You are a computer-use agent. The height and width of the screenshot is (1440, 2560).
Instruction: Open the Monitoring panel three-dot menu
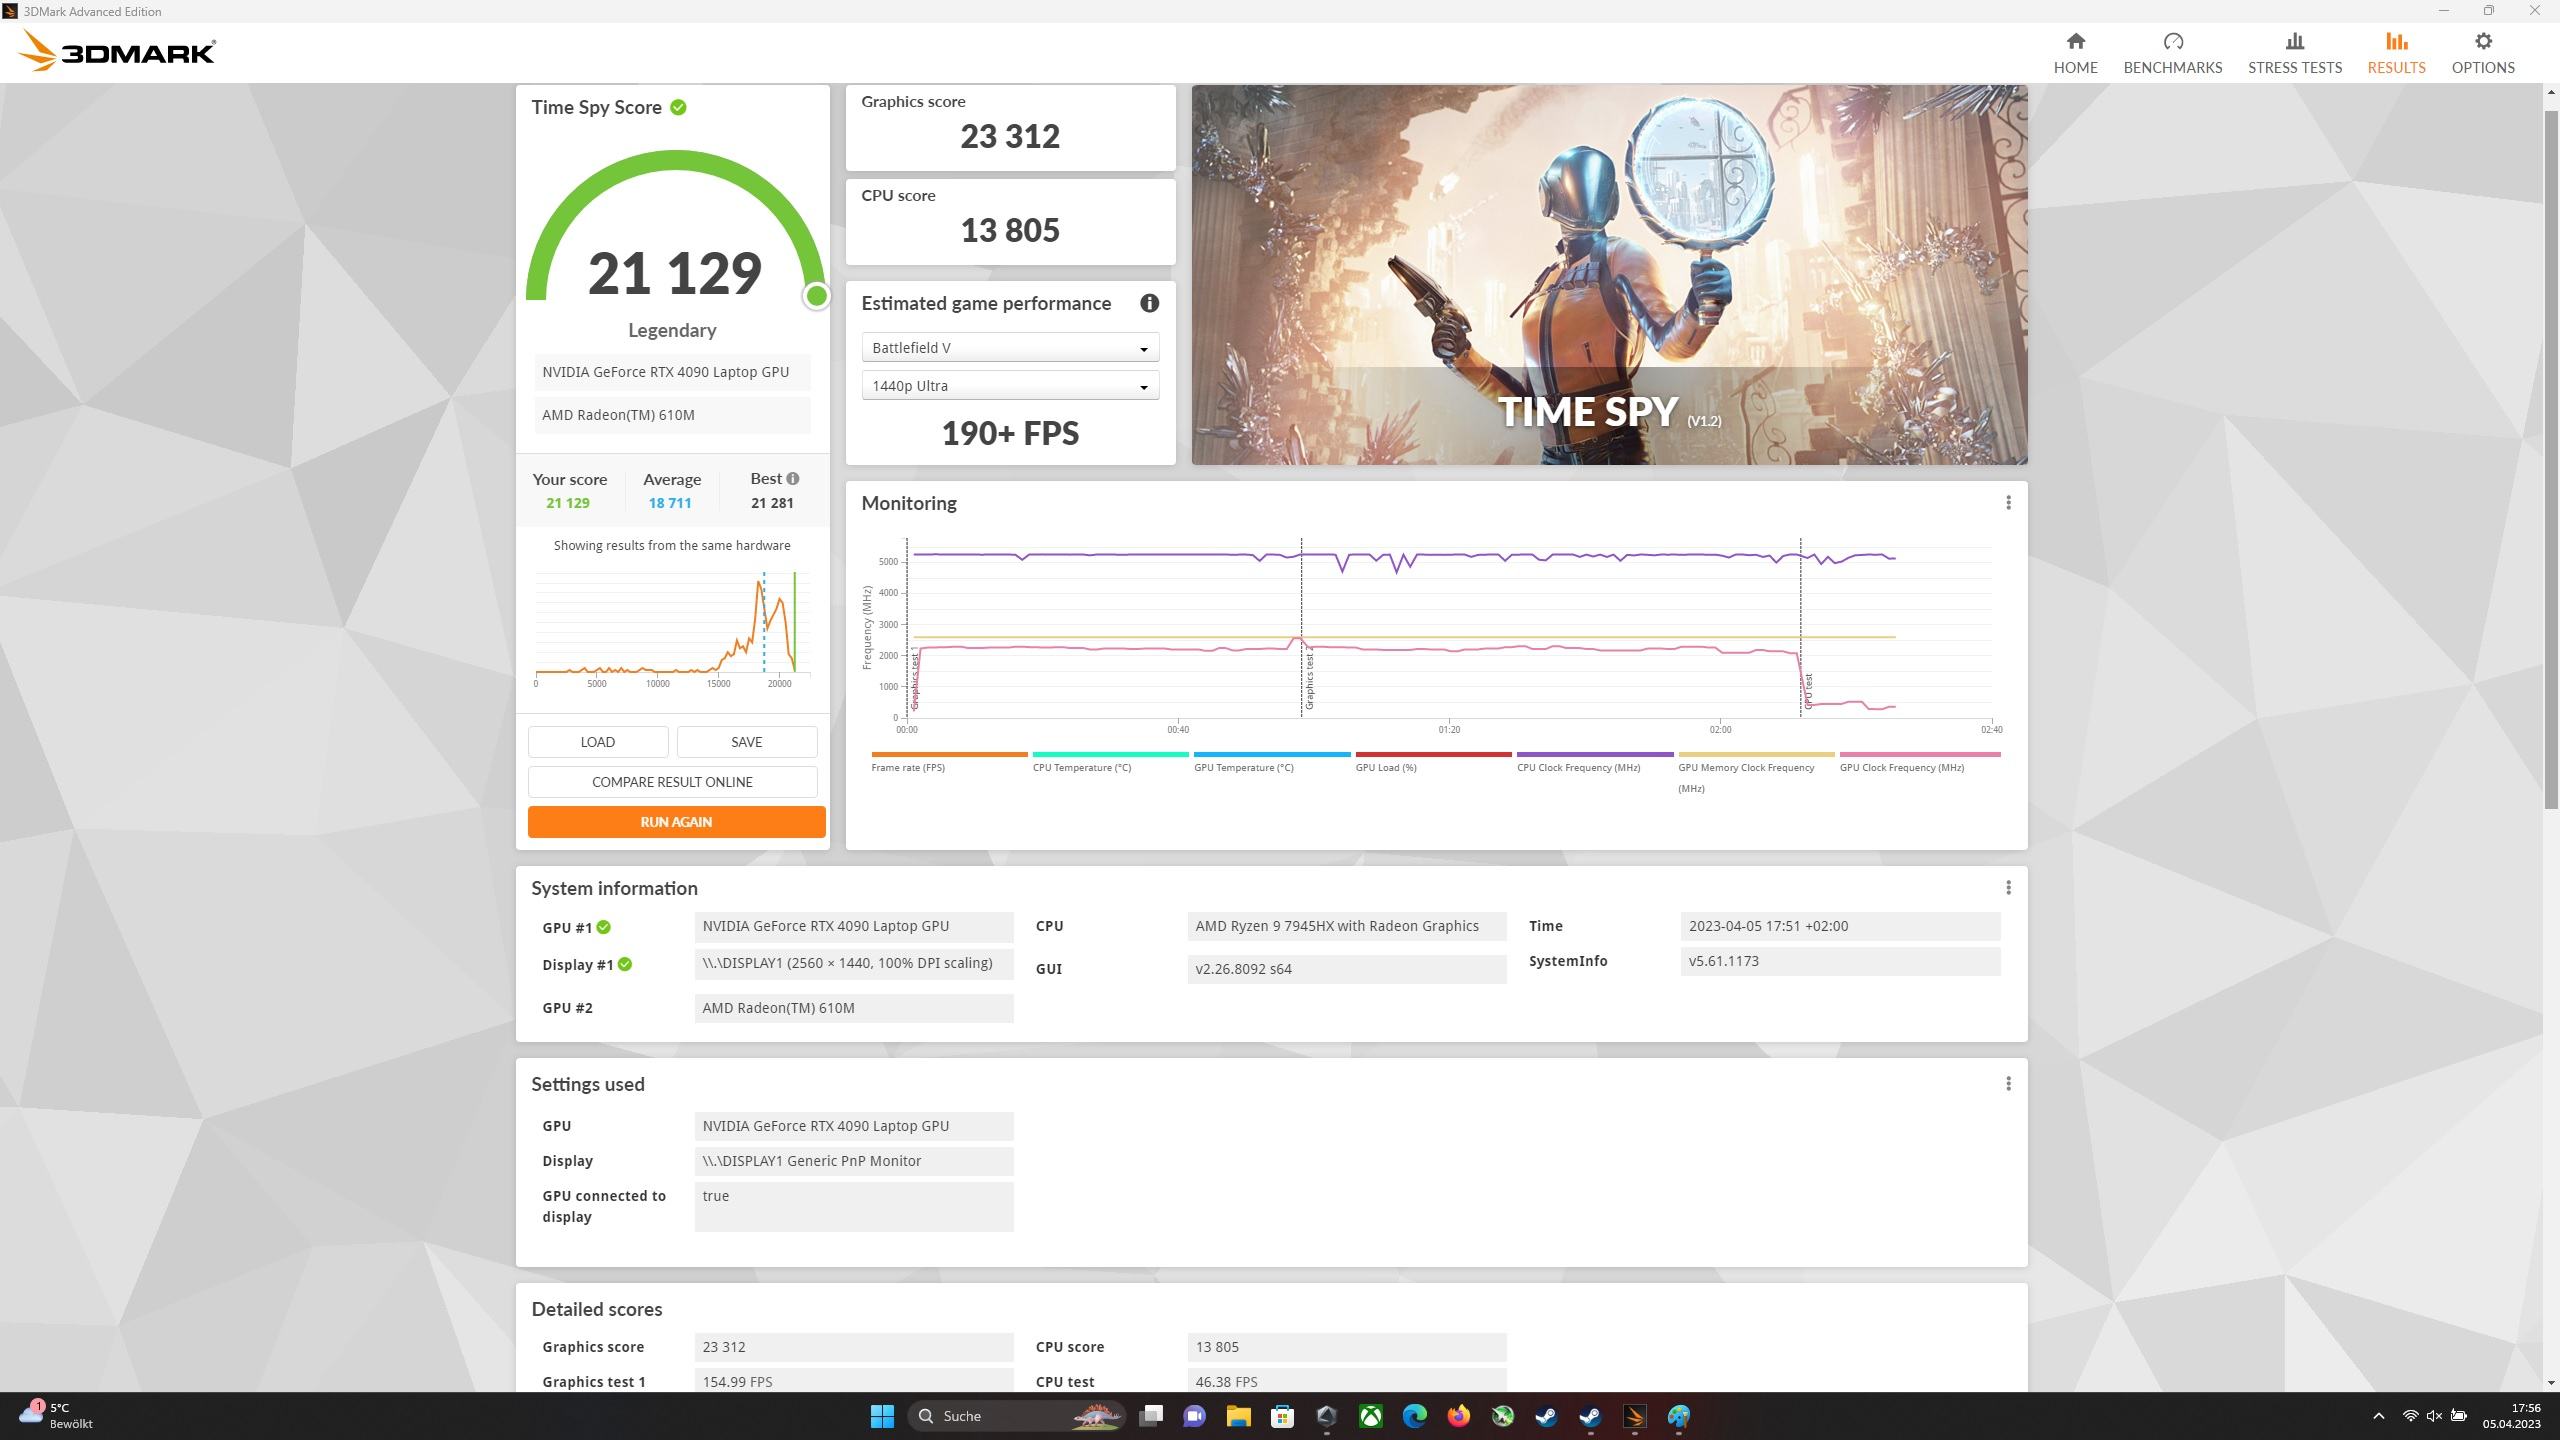[2007, 503]
